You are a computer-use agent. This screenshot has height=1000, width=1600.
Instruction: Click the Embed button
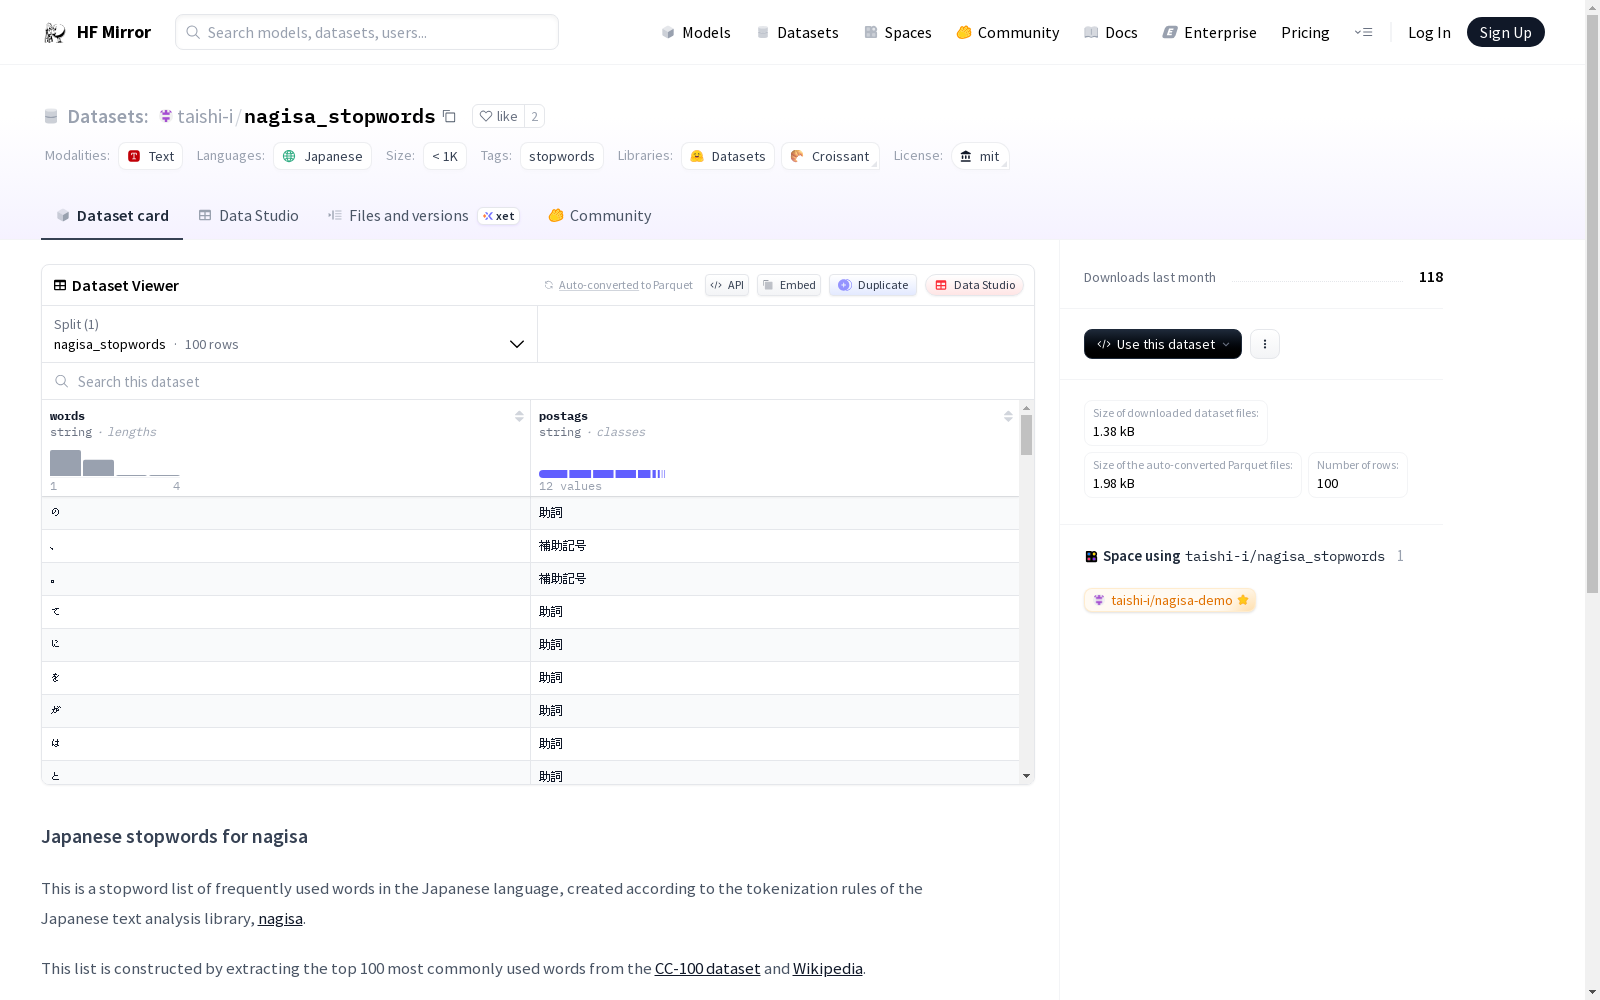click(789, 285)
